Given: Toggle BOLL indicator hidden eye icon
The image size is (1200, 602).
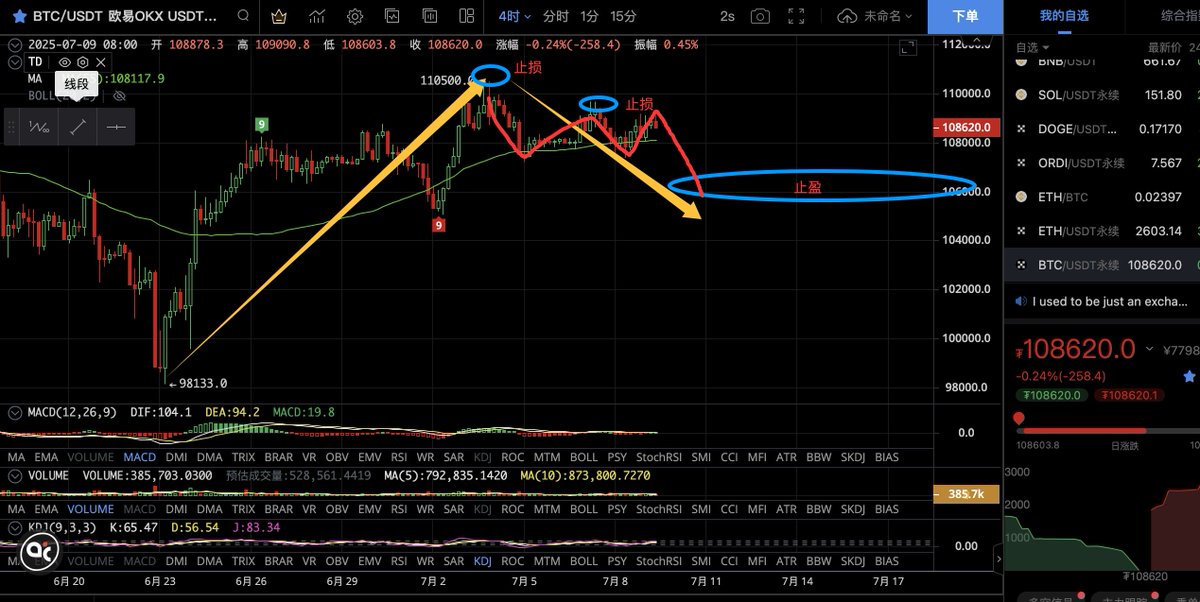Looking at the screenshot, I should click(119, 96).
